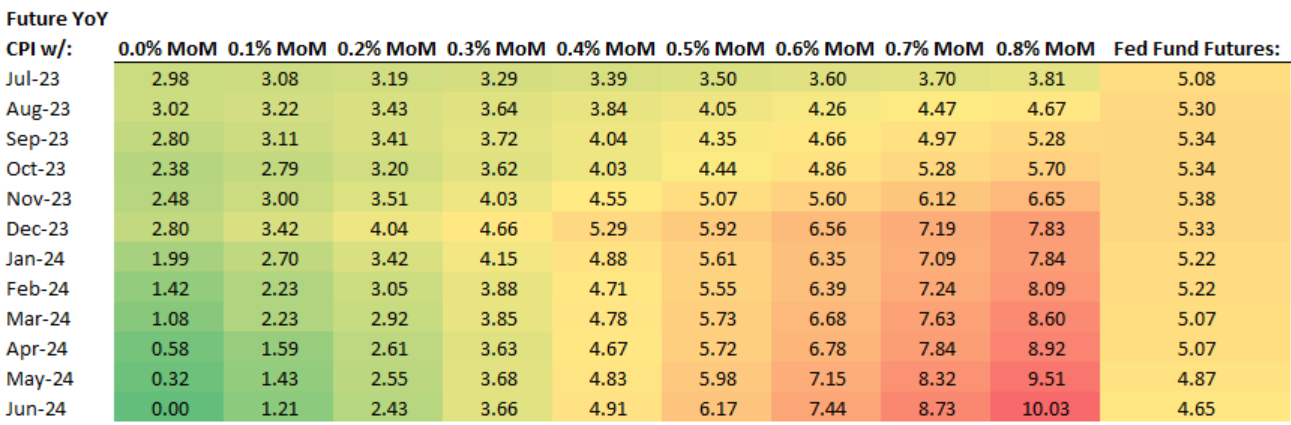Click the "0.6% MoM" column header
This screenshot has height=425, width=1291.
(825, 48)
